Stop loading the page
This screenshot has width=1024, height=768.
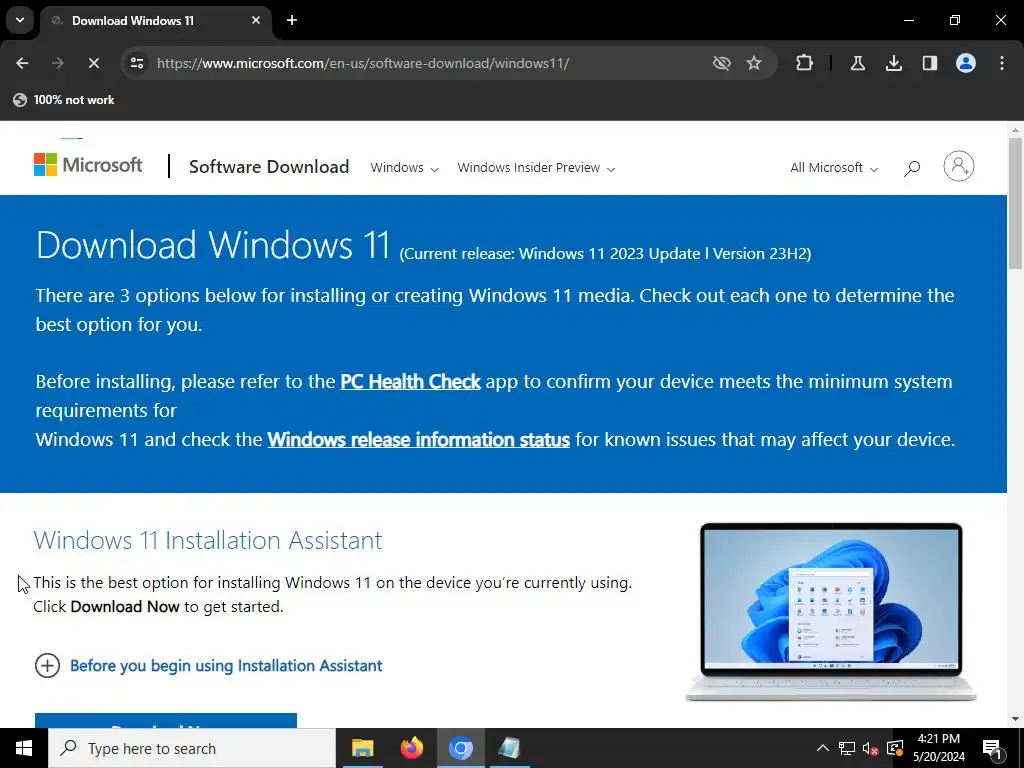click(93, 63)
